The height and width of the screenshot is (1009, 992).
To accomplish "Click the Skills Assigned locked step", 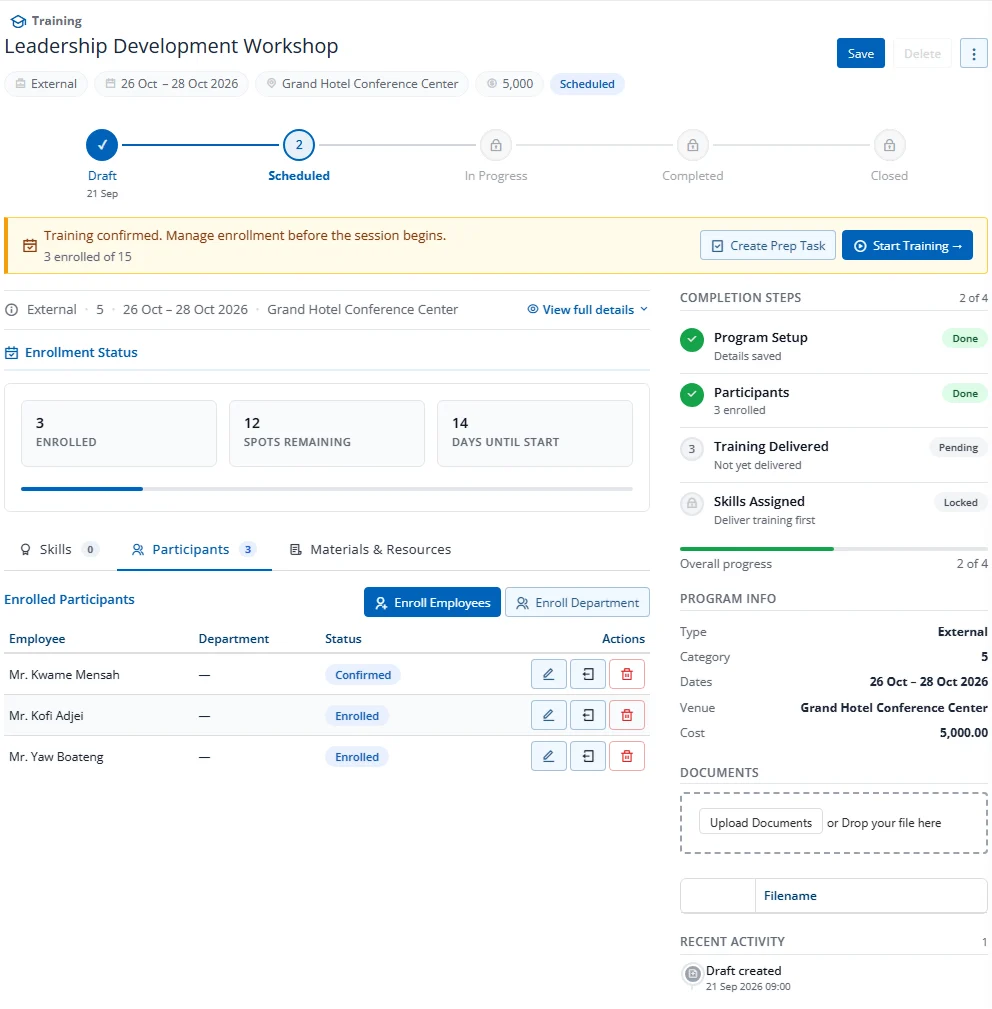I will (834, 510).
